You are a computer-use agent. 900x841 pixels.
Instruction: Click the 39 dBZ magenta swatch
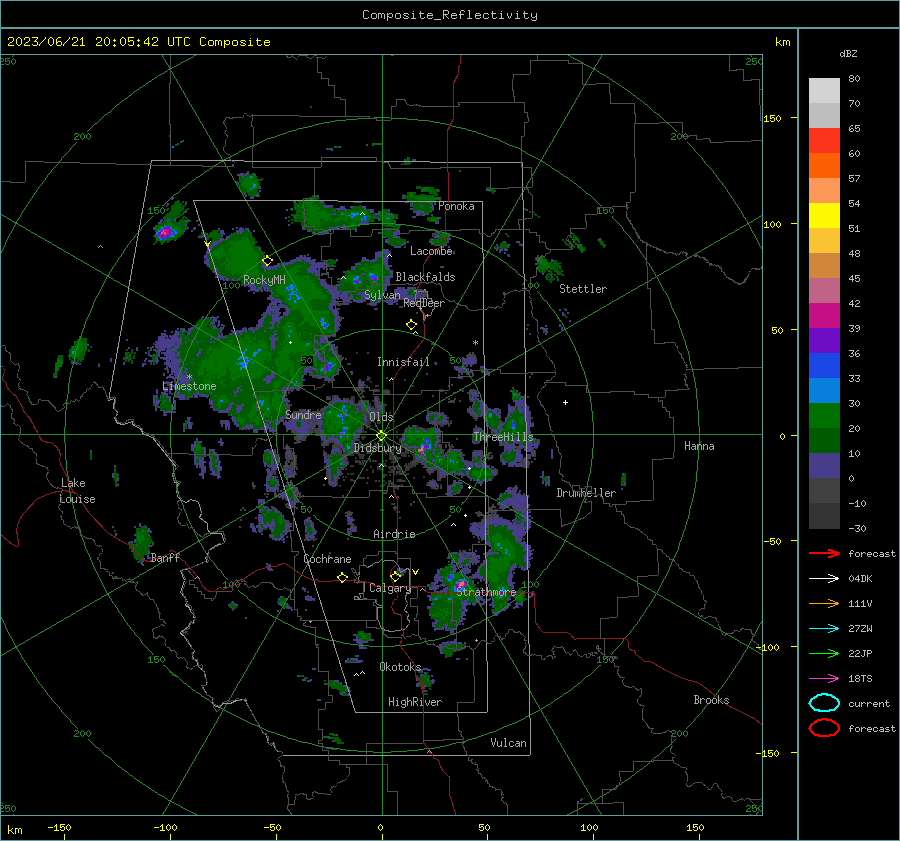click(824, 316)
